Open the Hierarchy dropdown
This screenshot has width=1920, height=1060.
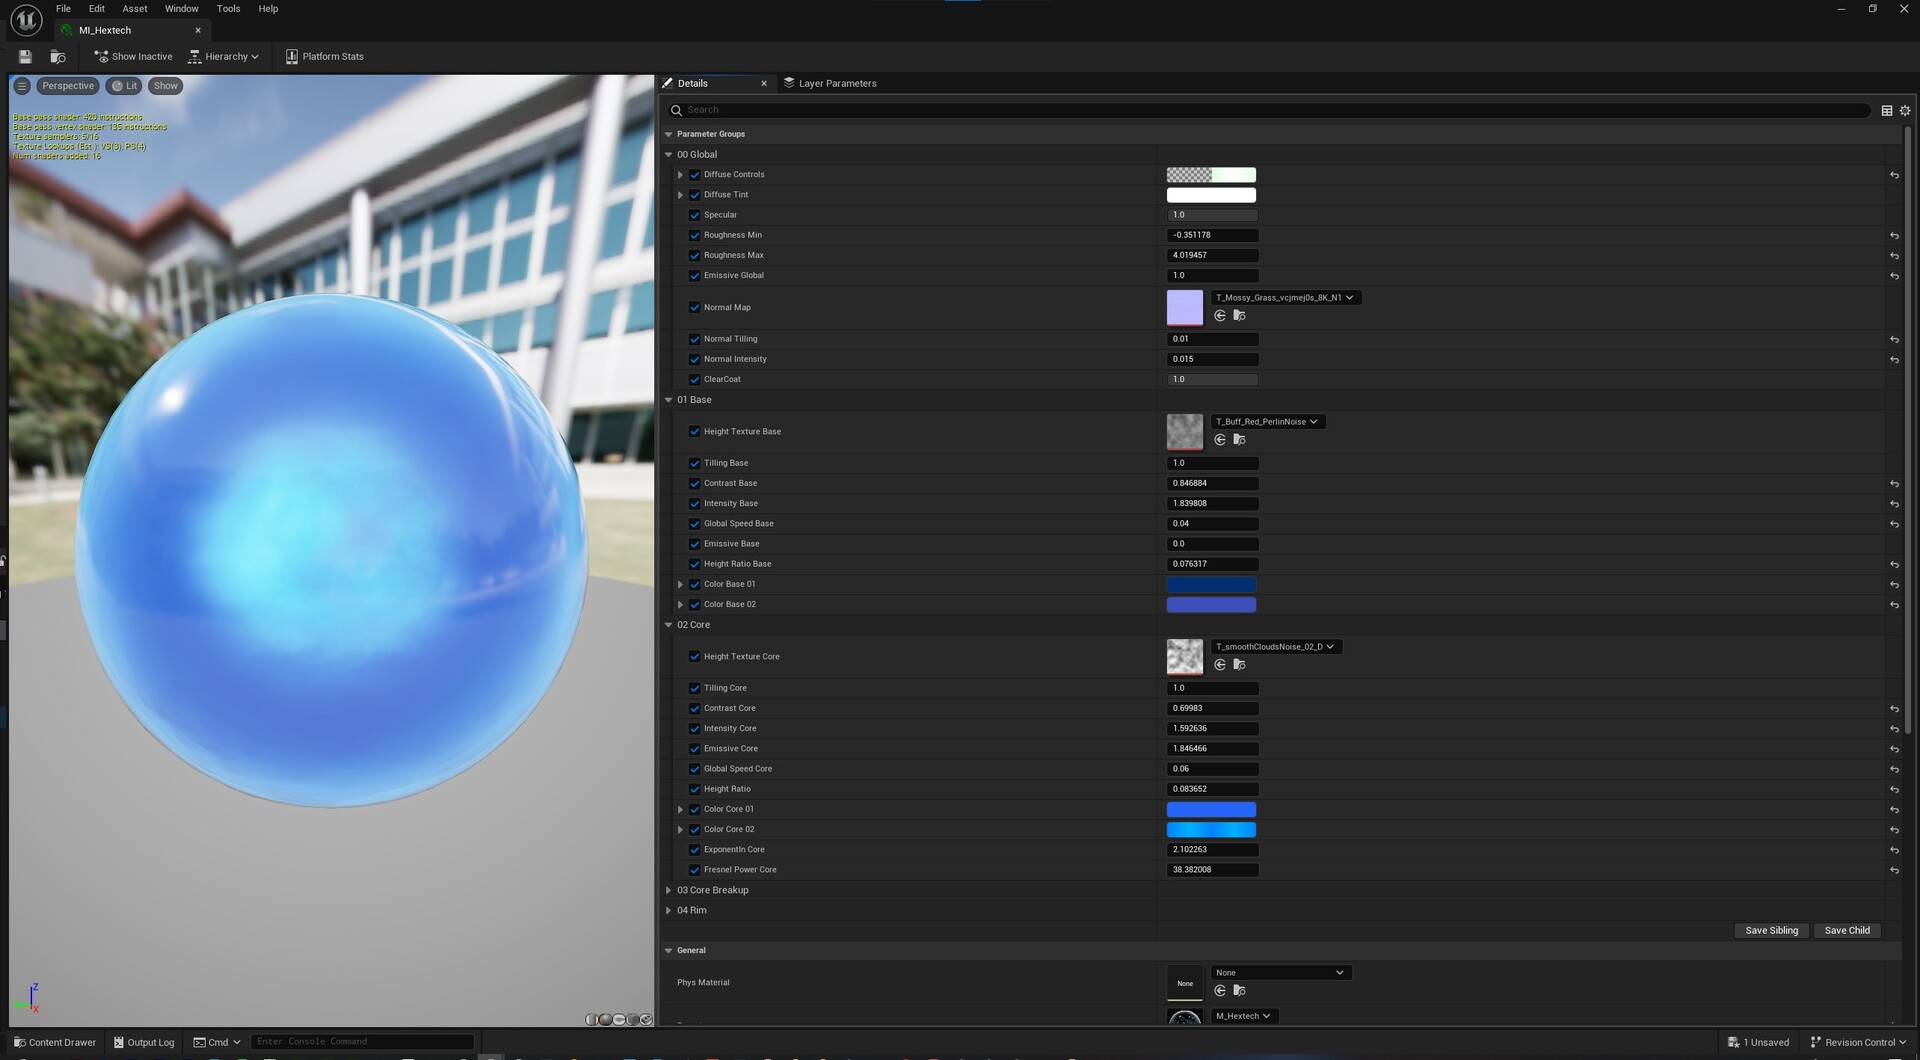(224, 57)
